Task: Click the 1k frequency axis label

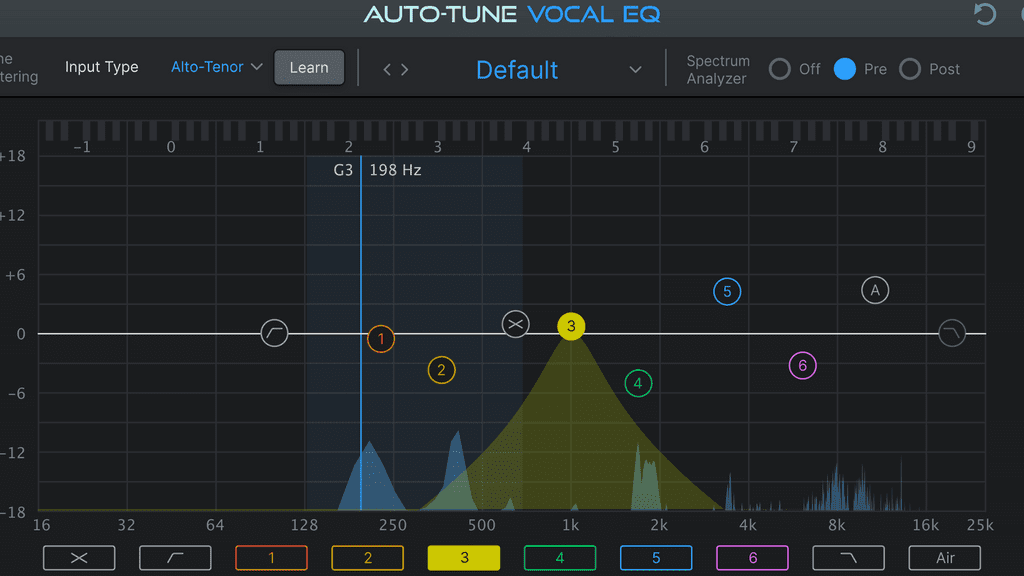Action: coord(570,525)
